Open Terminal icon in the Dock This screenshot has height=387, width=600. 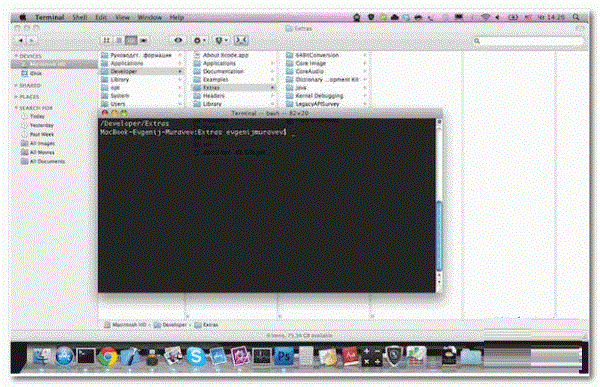click(x=86, y=356)
